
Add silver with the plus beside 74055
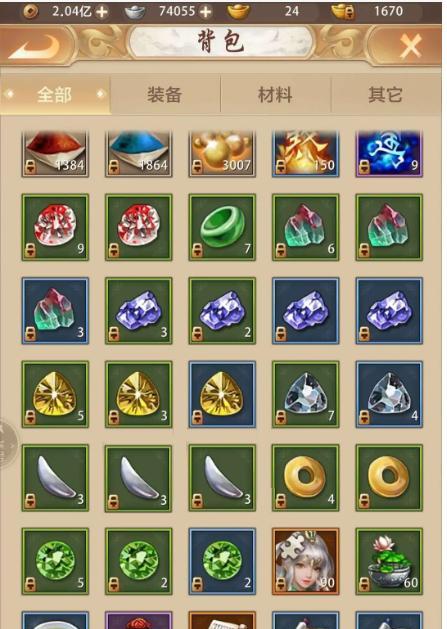[205, 12]
